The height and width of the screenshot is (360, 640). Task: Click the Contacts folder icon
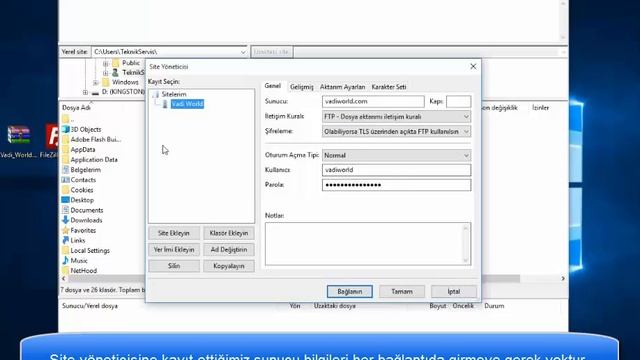point(65,180)
